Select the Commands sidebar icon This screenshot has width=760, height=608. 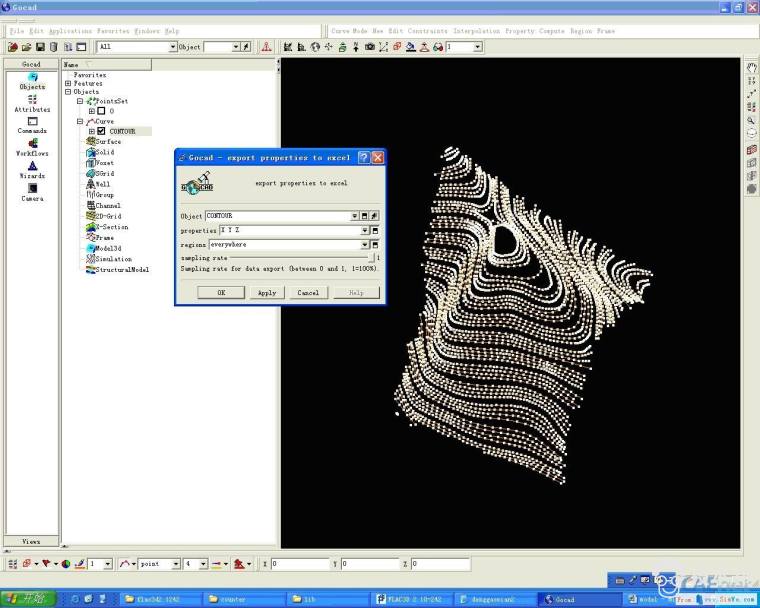pos(32,124)
